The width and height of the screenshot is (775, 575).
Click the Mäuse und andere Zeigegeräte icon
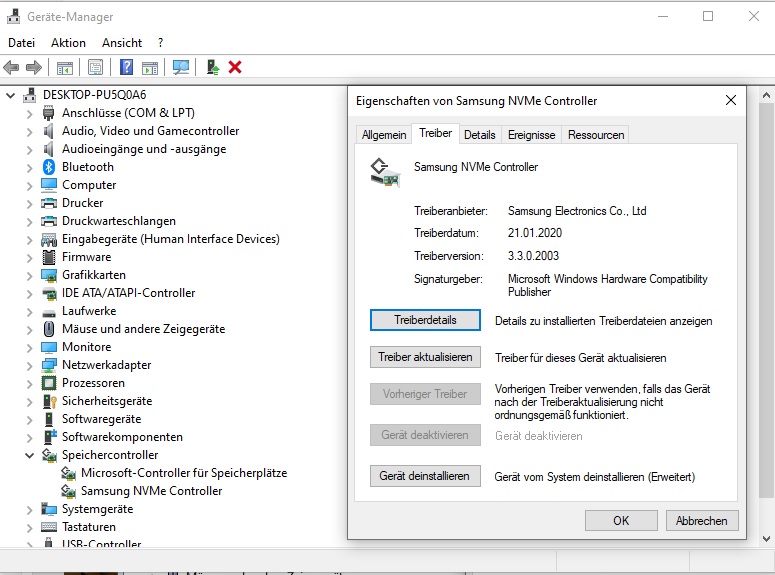[x=49, y=329]
